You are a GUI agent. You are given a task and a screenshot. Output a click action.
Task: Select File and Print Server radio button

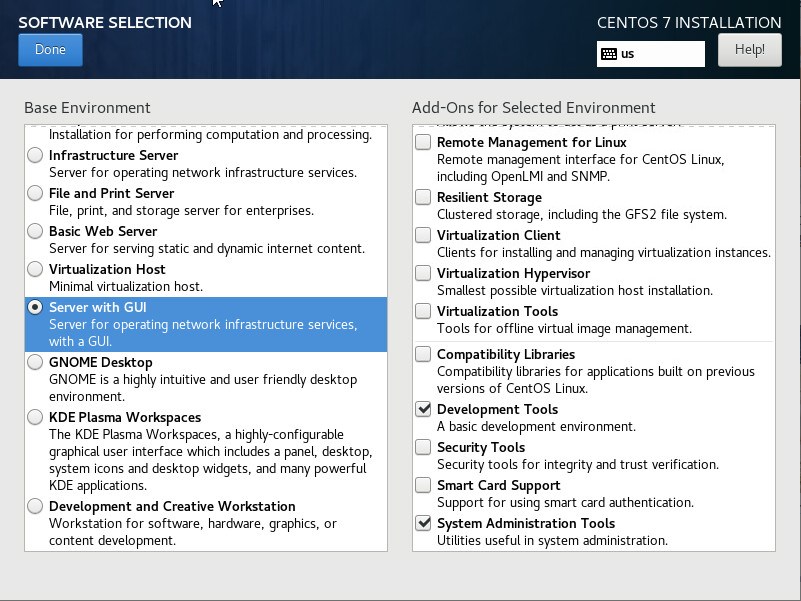pyautogui.click(x=35, y=193)
